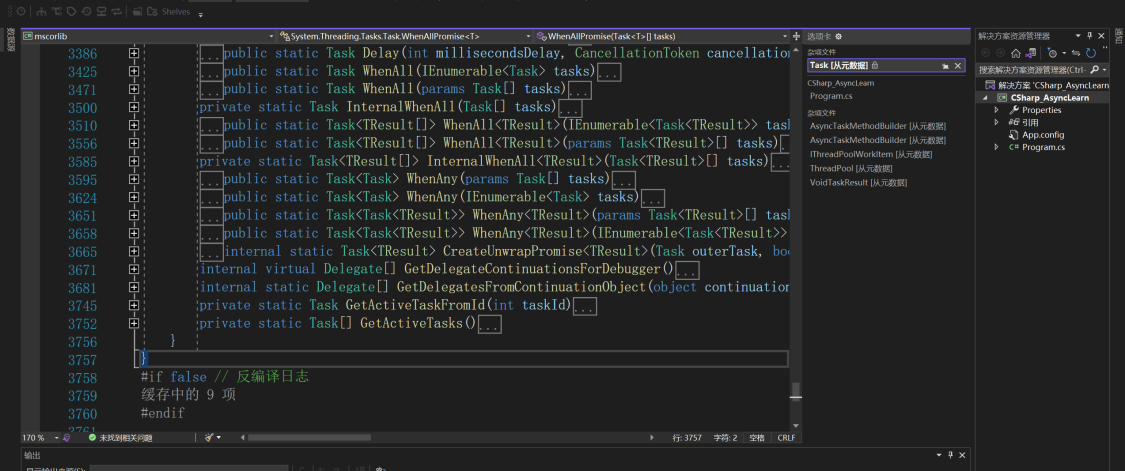Click the split editor icon above scrollbar
Viewport: 1125px width, 471px height.
pos(795,36)
